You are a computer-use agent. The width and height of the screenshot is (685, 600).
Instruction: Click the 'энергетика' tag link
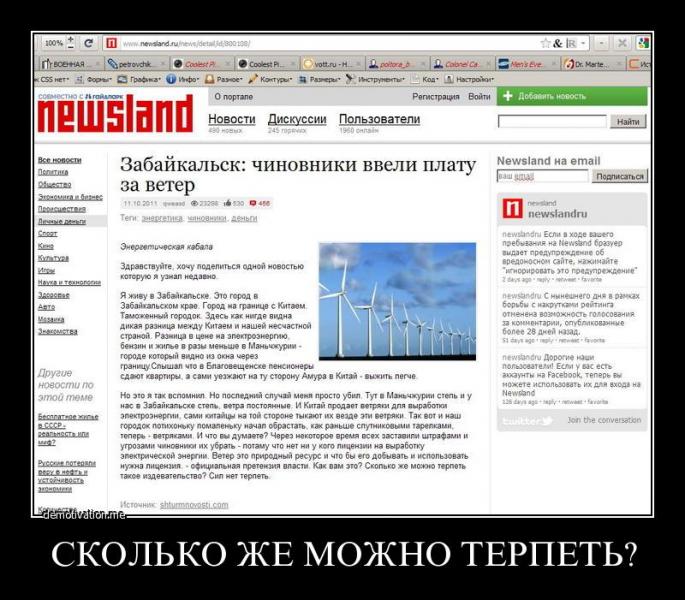(162, 217)
